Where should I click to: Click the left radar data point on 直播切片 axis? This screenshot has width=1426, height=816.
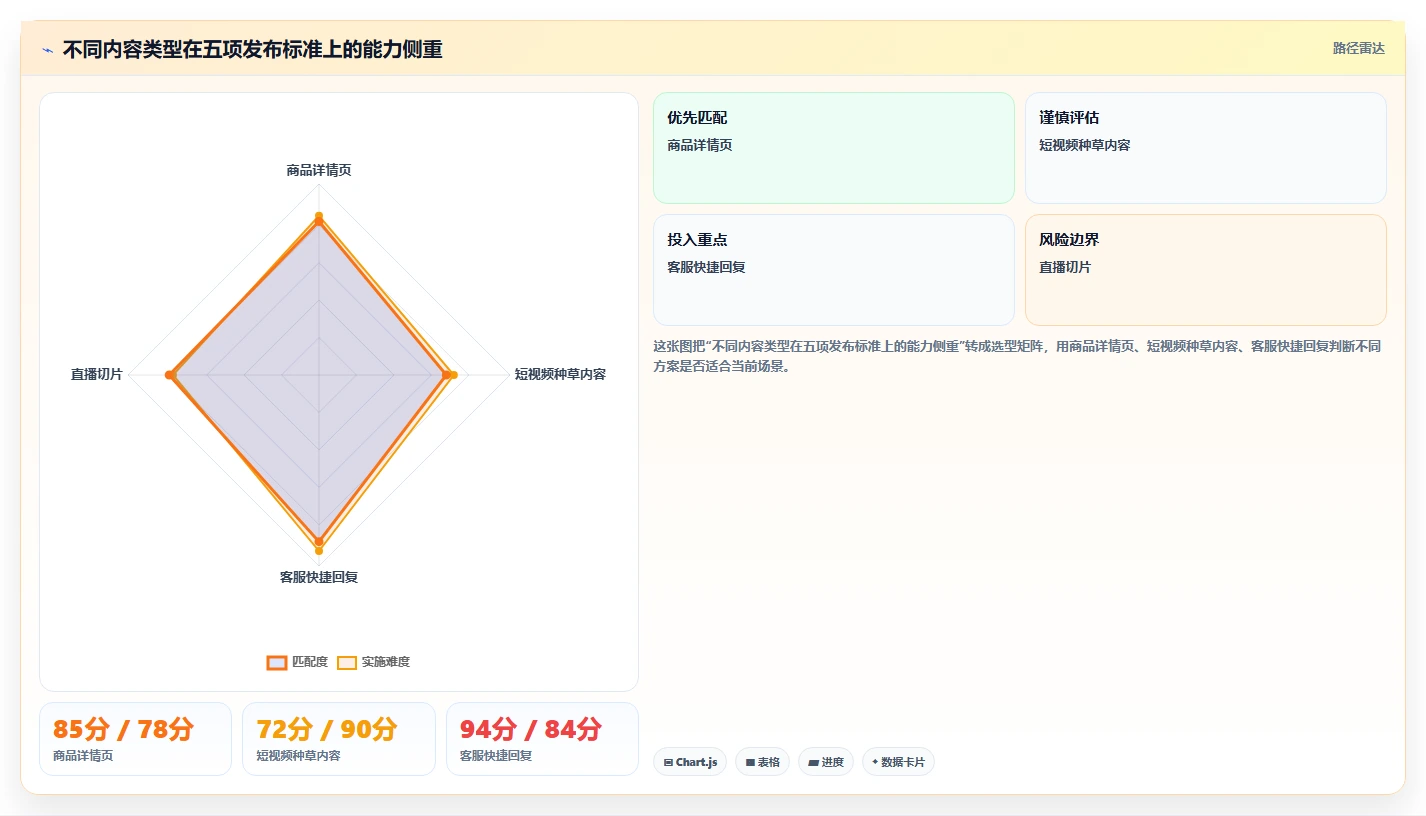(x=170, y=375)
